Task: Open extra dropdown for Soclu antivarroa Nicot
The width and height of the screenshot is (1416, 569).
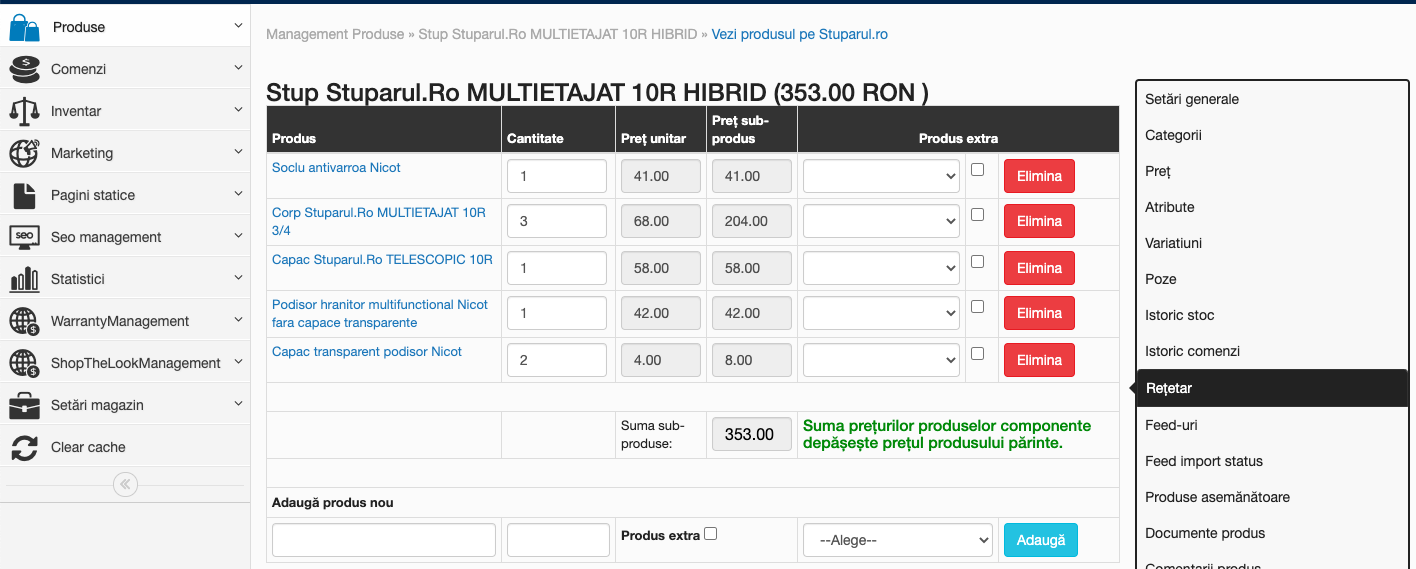Action: 881,176
